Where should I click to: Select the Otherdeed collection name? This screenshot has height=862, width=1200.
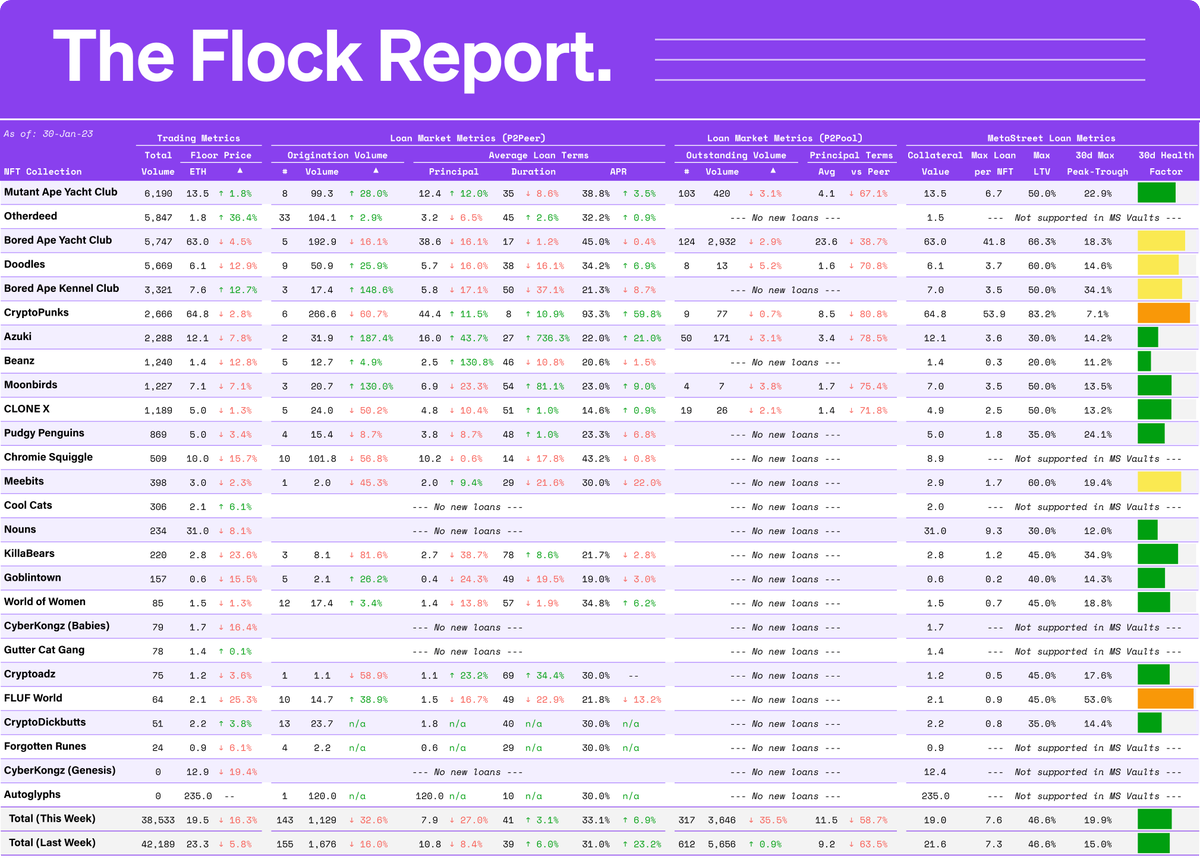31,216
